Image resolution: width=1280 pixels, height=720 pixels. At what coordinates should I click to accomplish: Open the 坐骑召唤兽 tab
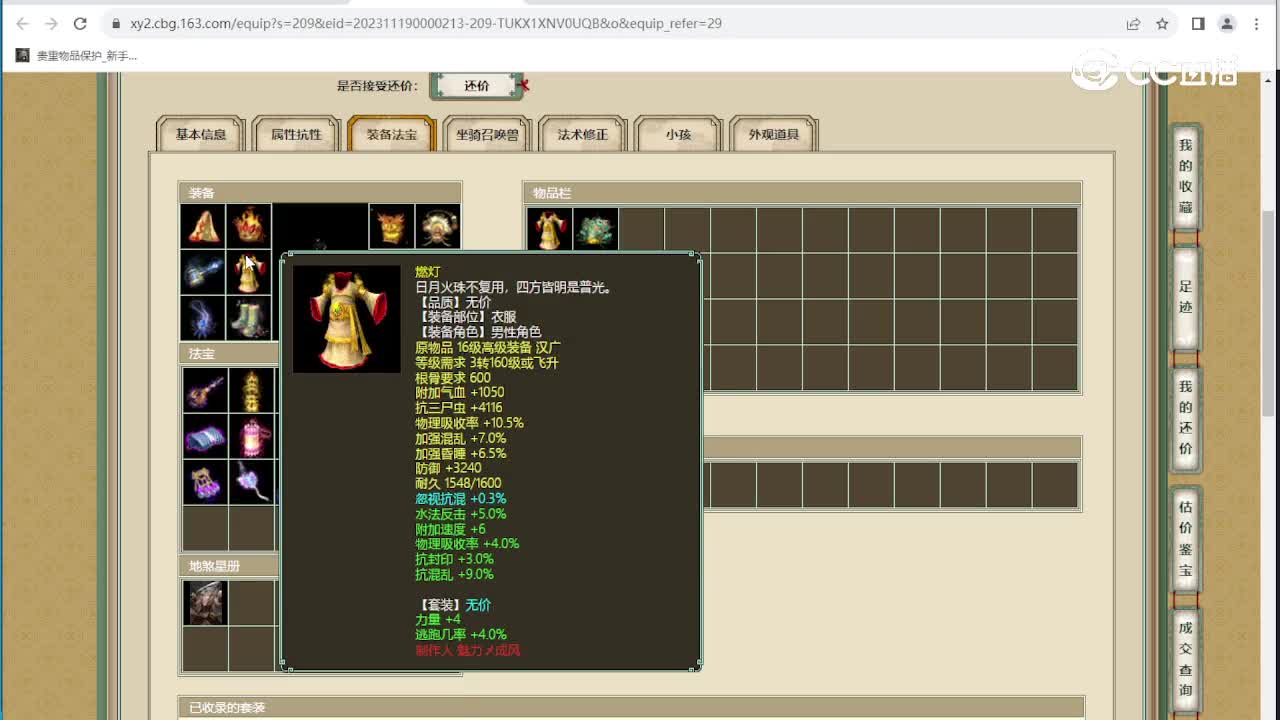487,134
